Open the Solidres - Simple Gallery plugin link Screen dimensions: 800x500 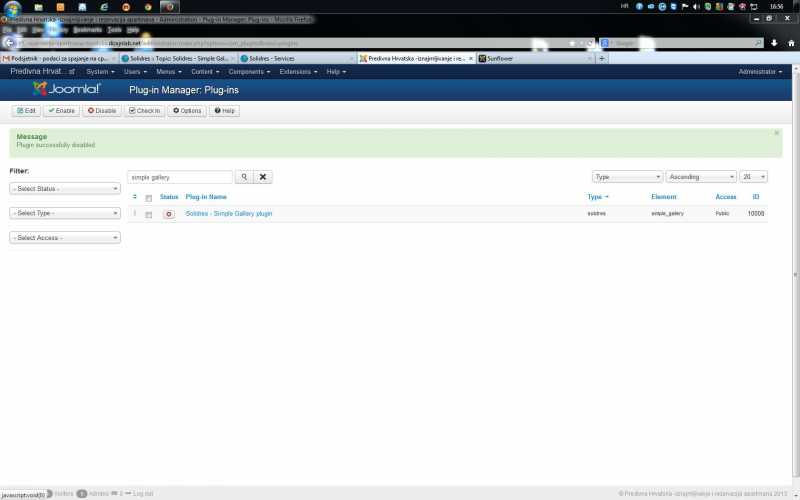229,214
